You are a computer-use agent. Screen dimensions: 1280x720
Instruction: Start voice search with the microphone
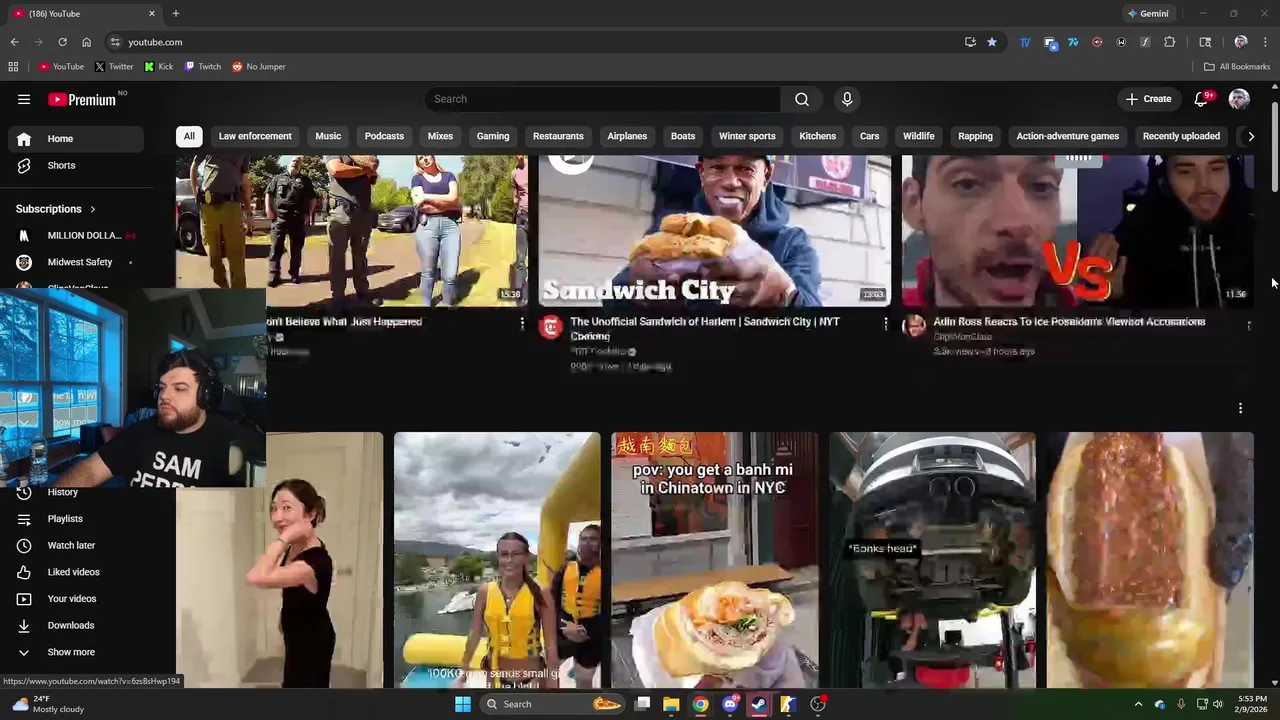(x=847, y=99)
